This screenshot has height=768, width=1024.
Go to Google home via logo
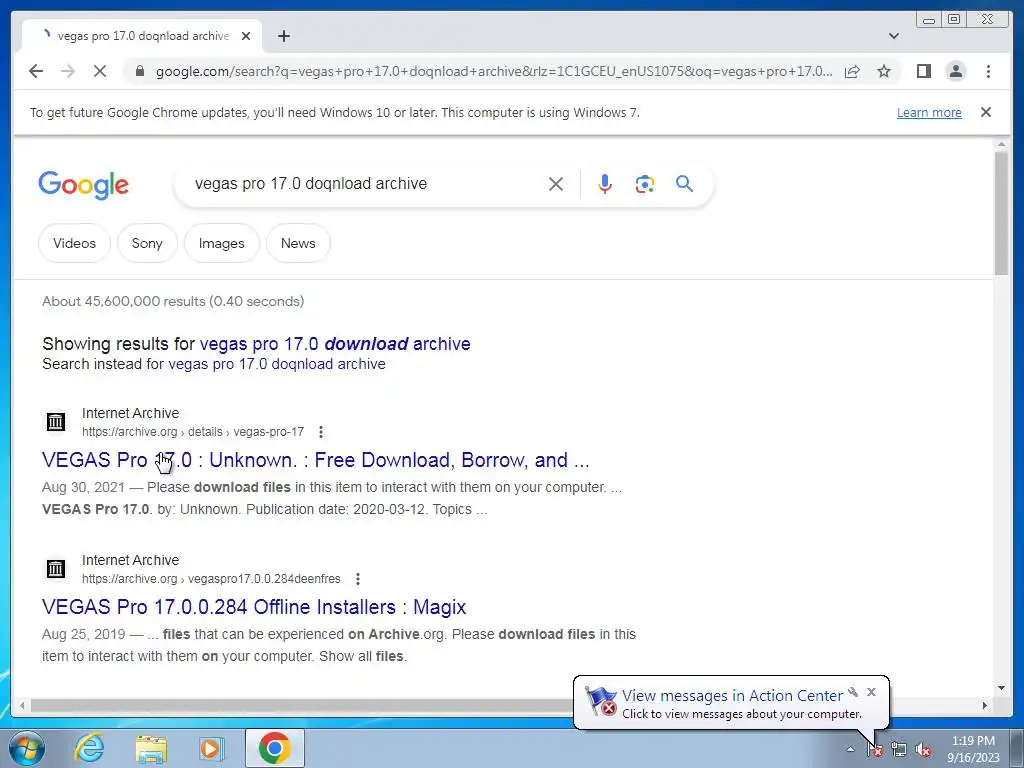[x=84, y=185]
